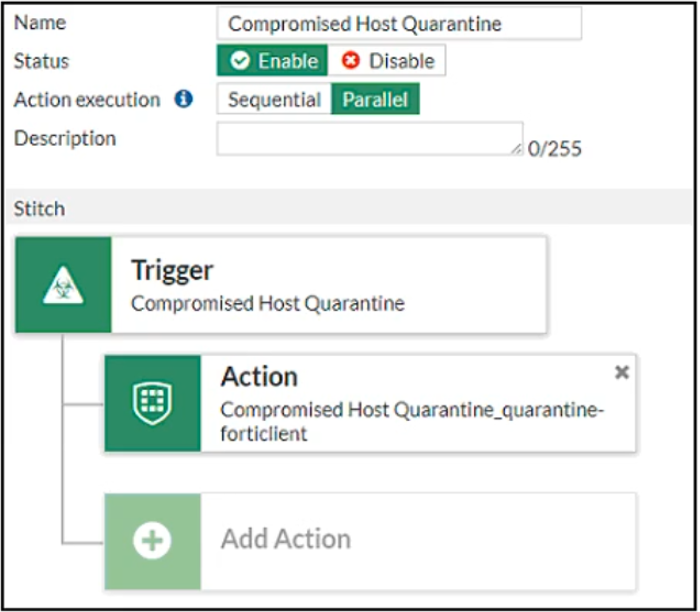Click the biohazard Trigger icon
Viewport: 700px width, 612px height.
63,285
